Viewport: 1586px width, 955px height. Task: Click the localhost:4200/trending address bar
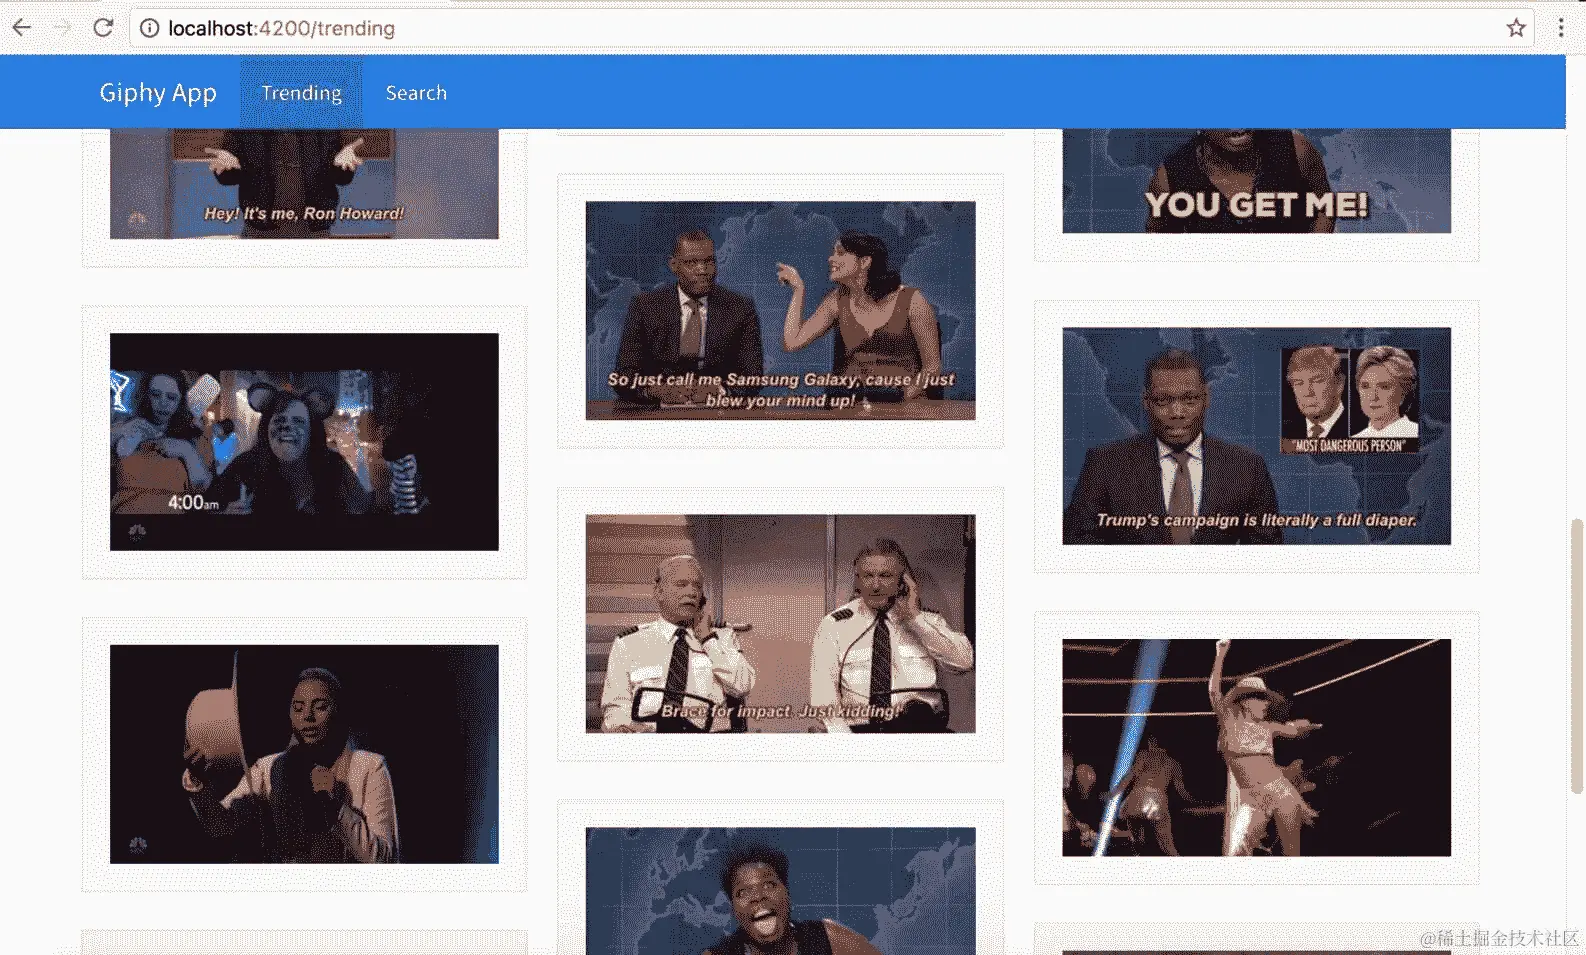point(833,28)
